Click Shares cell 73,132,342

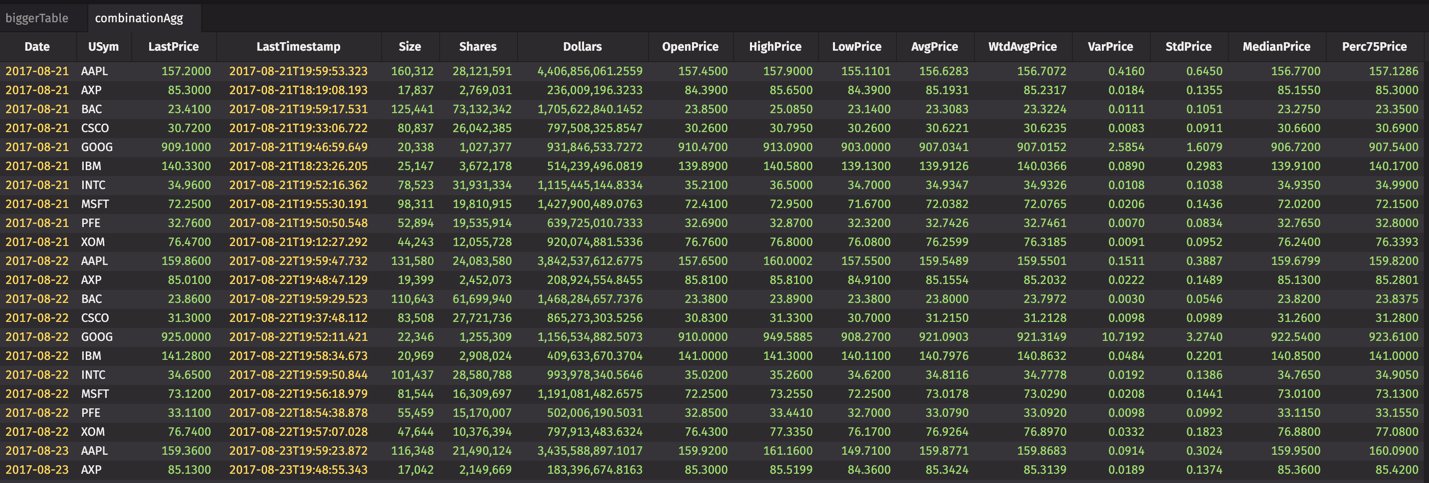pyautogui.click(x=481, y=109)
